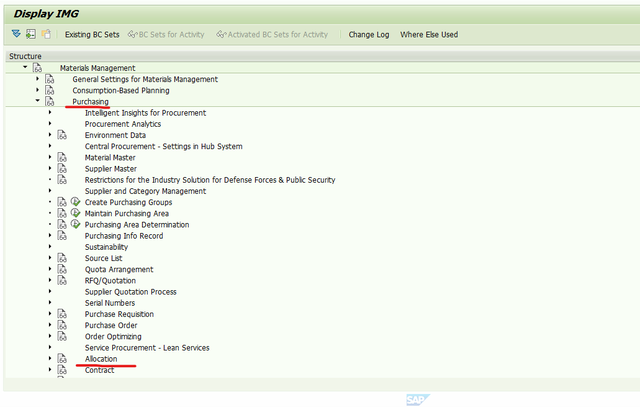Select Order Optimizing tree item
Screen dimensions: 640x407
click(113, 336)
